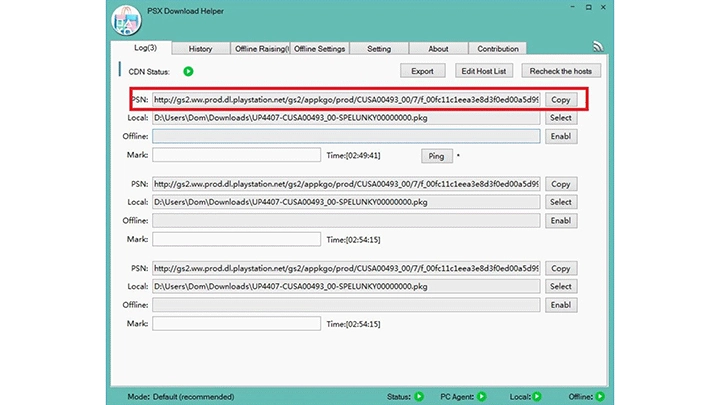Viewport: 720px width, 405px height.
Task: Click the third entry's PSN URL field
Action: pyautogui.click(x=346, y=269)
